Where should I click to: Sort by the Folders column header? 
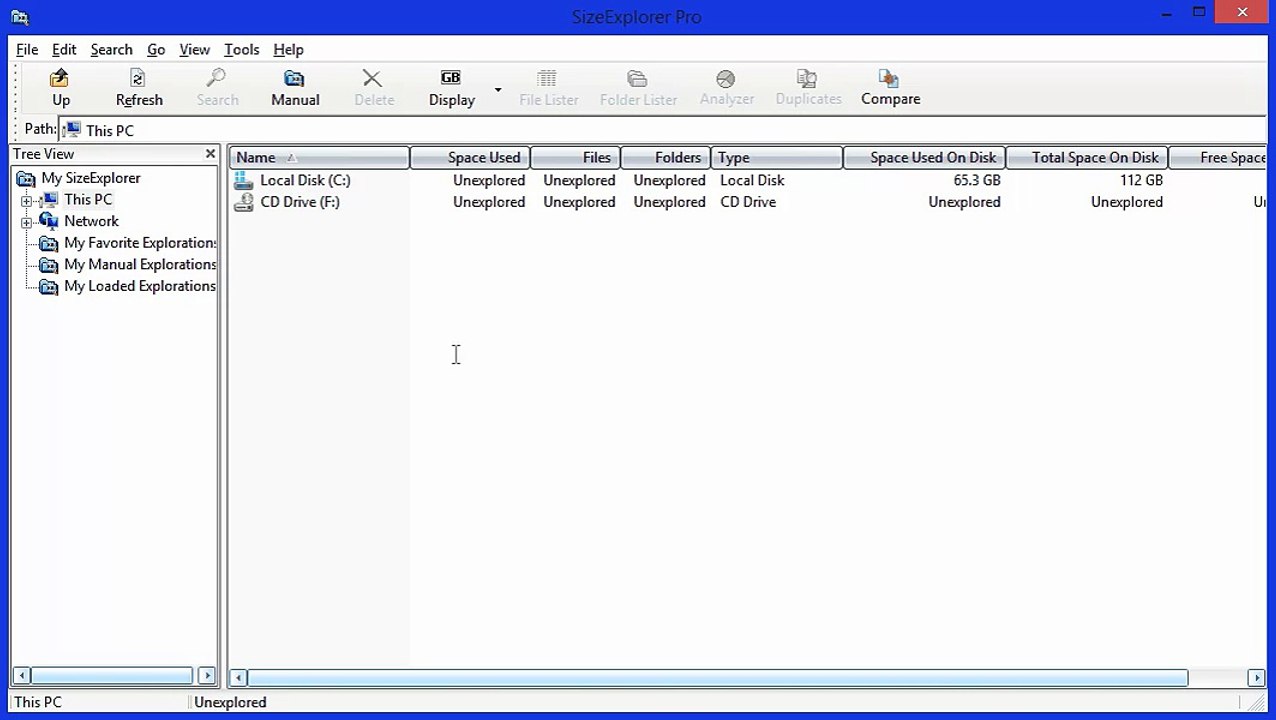point(666,158)
